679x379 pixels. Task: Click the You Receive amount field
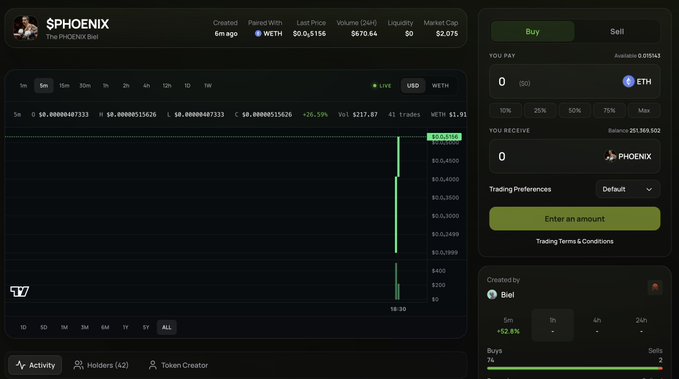[575, 156]
